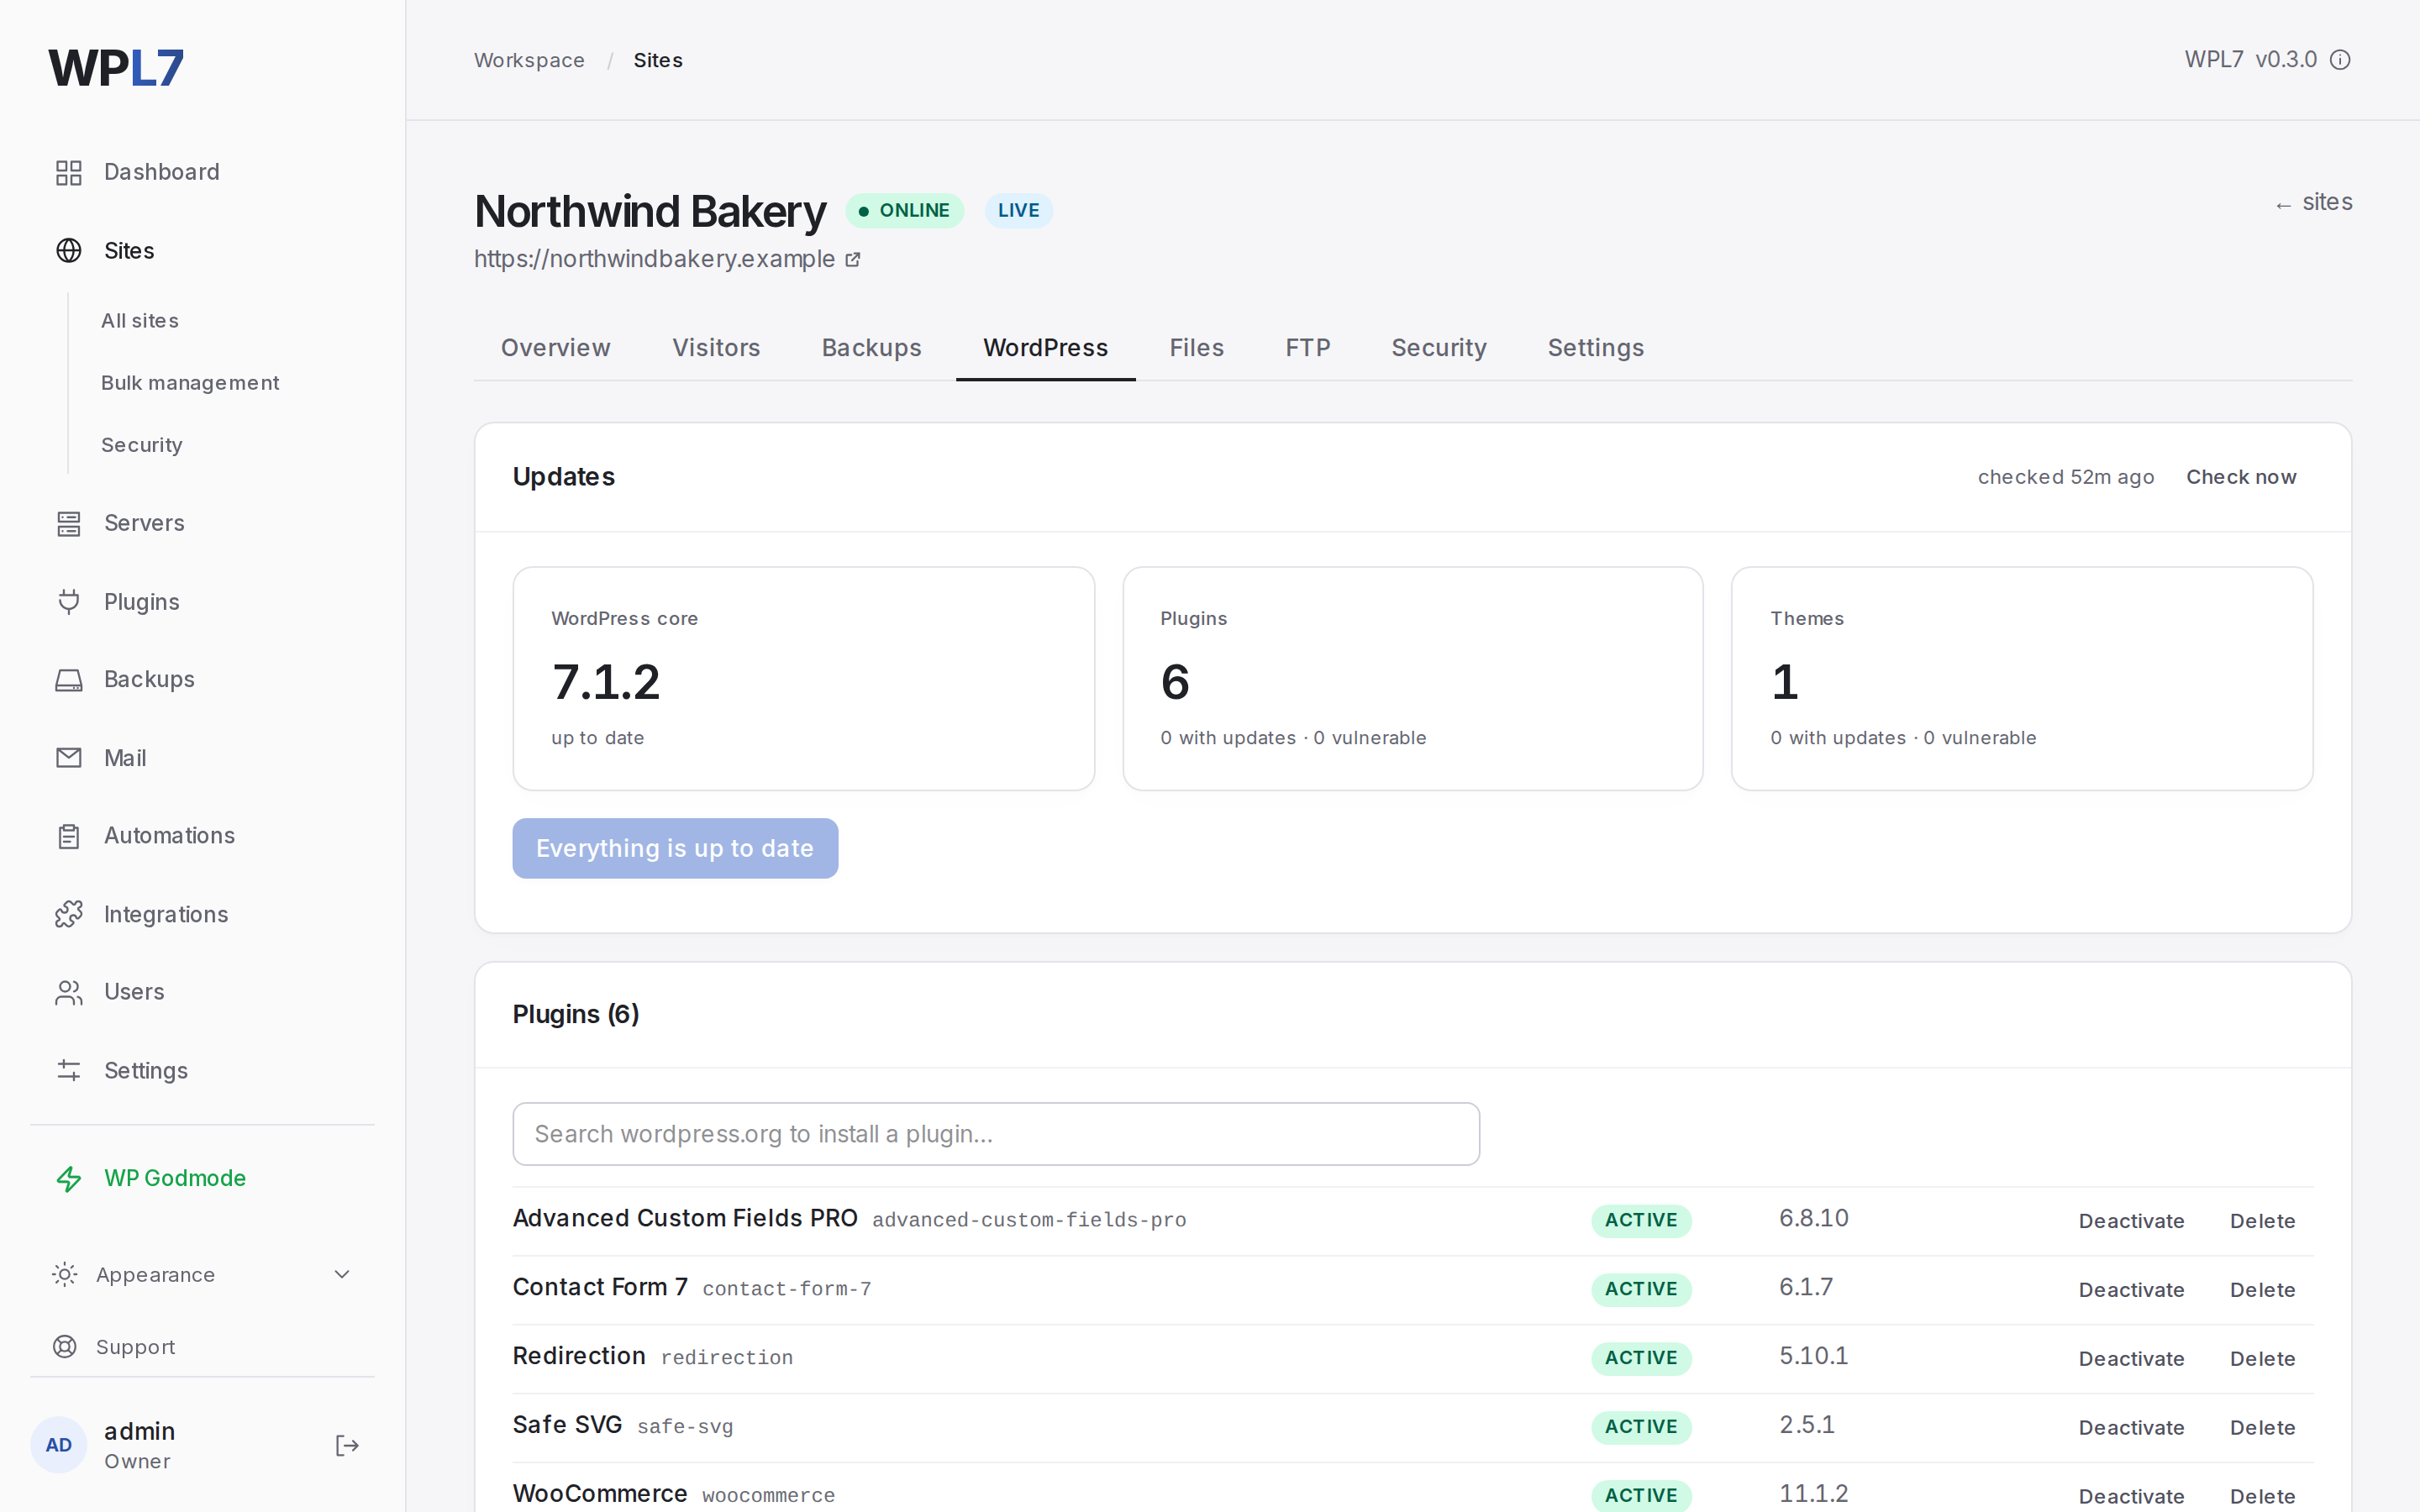Open the site Backups tab
The height and width of the screenshot is (1512, 2420).
pyautogui.click(x=871, y=348)
